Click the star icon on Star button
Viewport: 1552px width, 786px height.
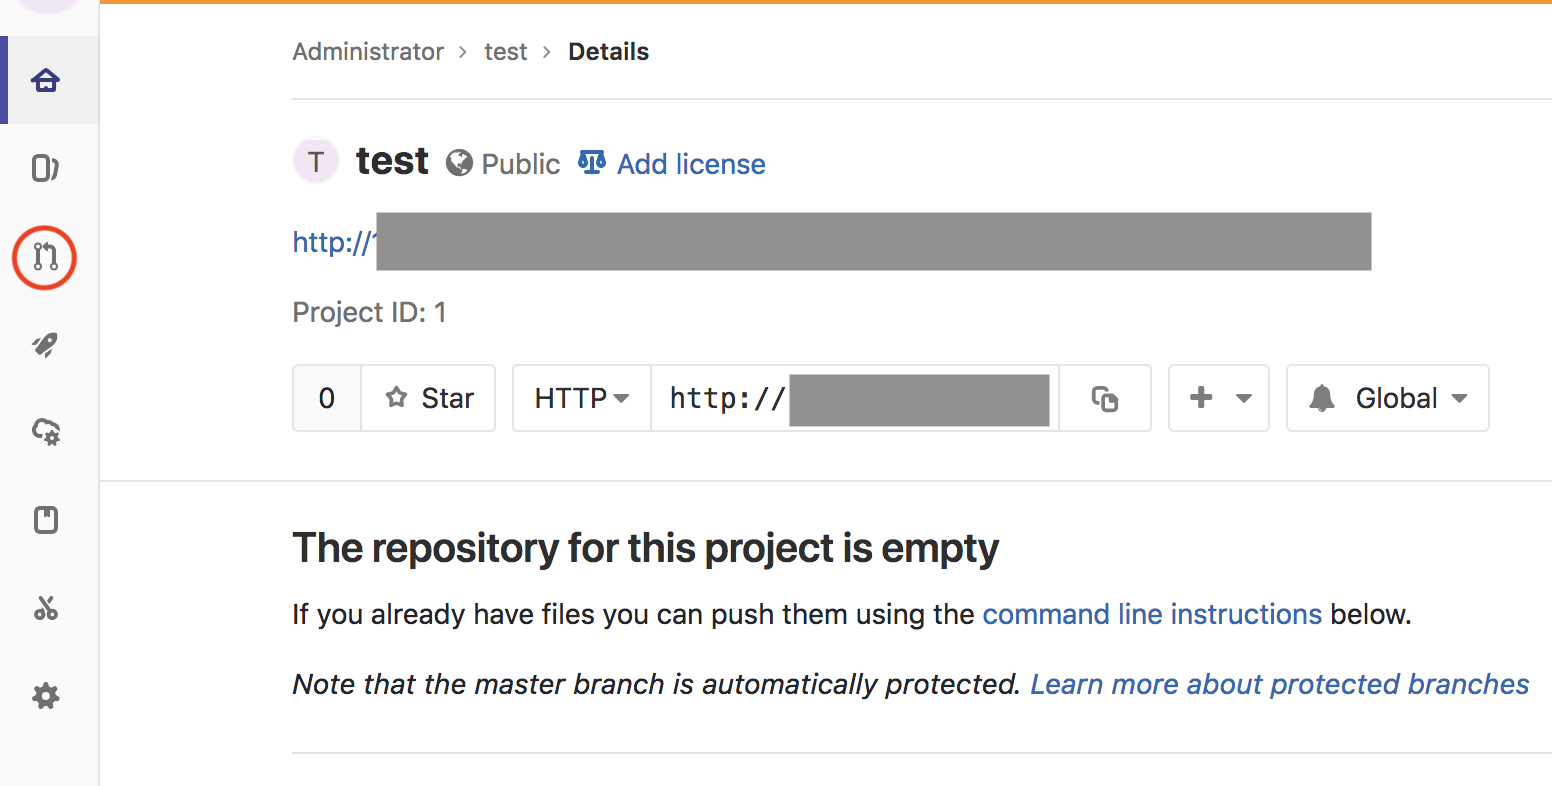pyautogui.click(x=397, y=398)
